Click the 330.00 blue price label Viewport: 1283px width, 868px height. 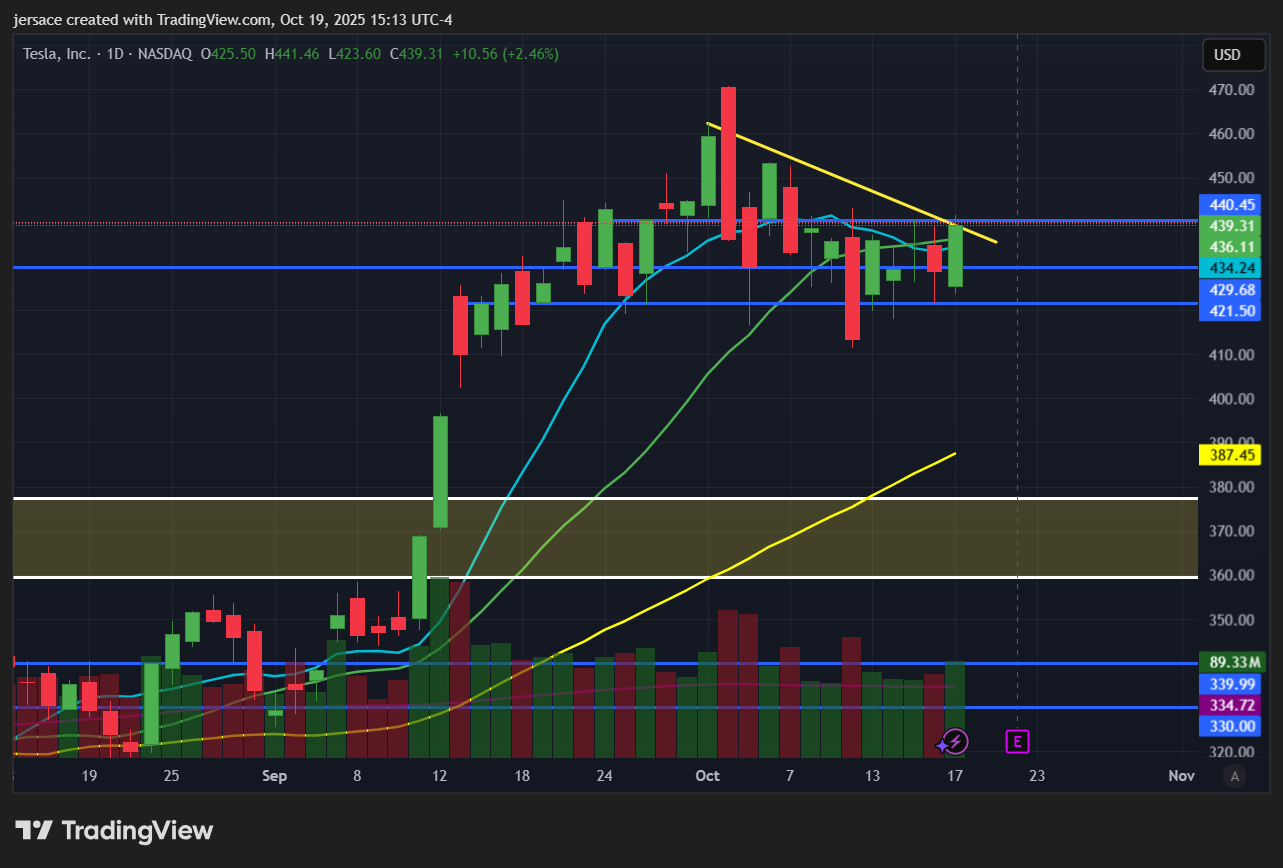click(x=1232, y=726)
